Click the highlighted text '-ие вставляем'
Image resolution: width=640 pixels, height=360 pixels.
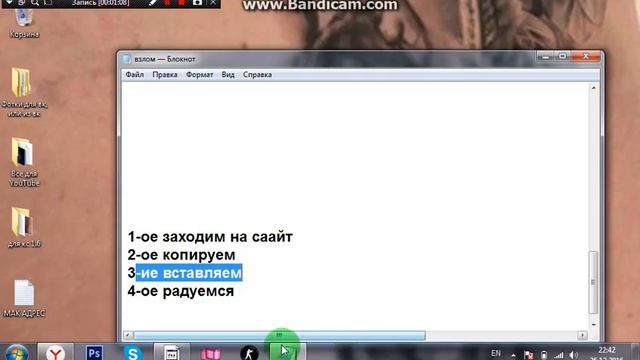click(189, 273)
